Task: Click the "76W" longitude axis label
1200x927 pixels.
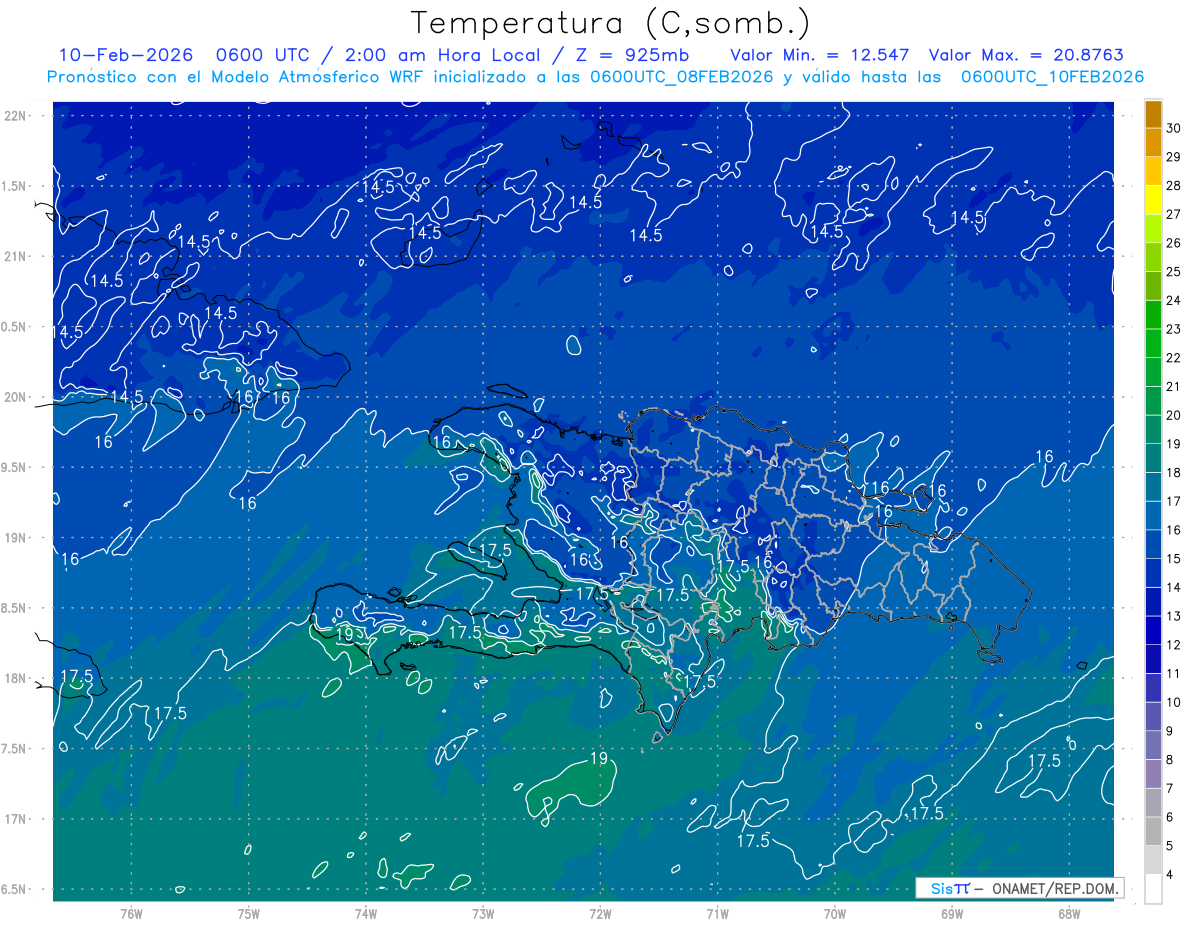Action: pos(131,914)
